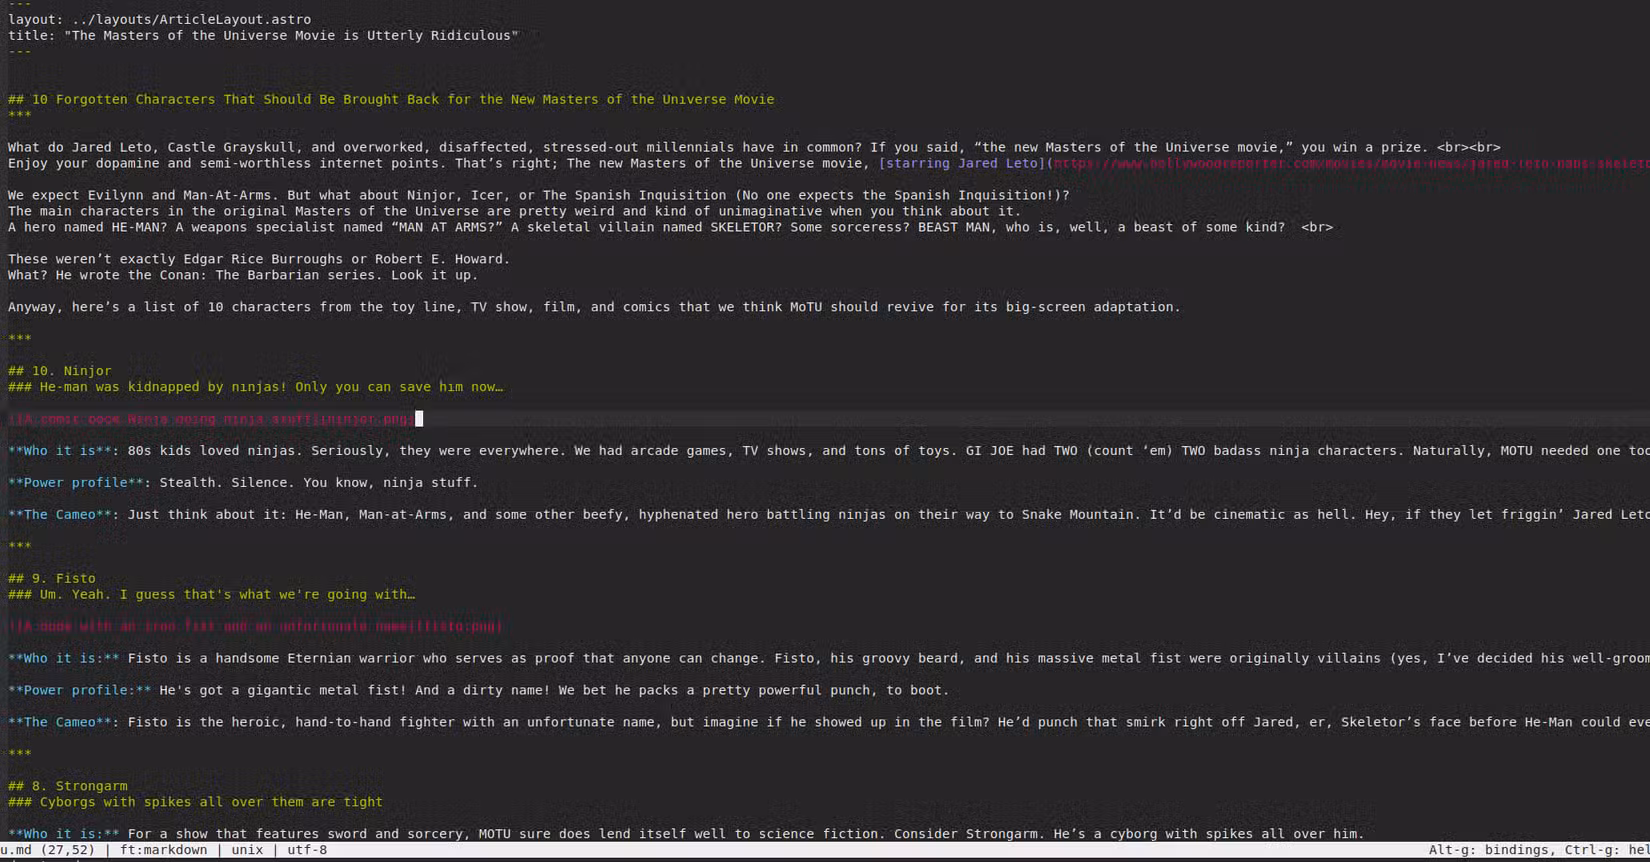Click the line starting 'What do Jared Leto, Castle Grayskull'
1650x862 pixels.
point(754,147)
